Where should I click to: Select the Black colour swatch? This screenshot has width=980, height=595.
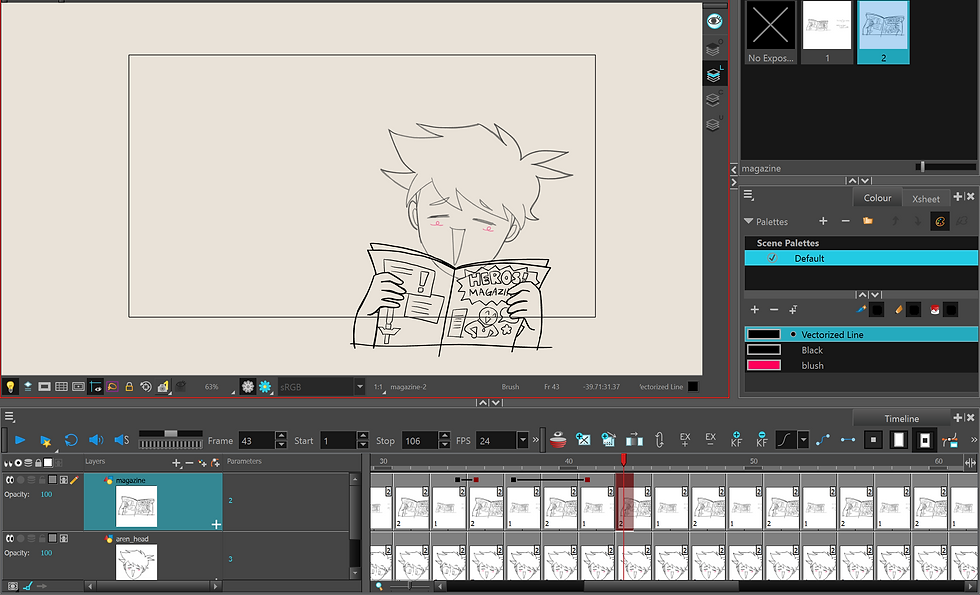[861, 350]
